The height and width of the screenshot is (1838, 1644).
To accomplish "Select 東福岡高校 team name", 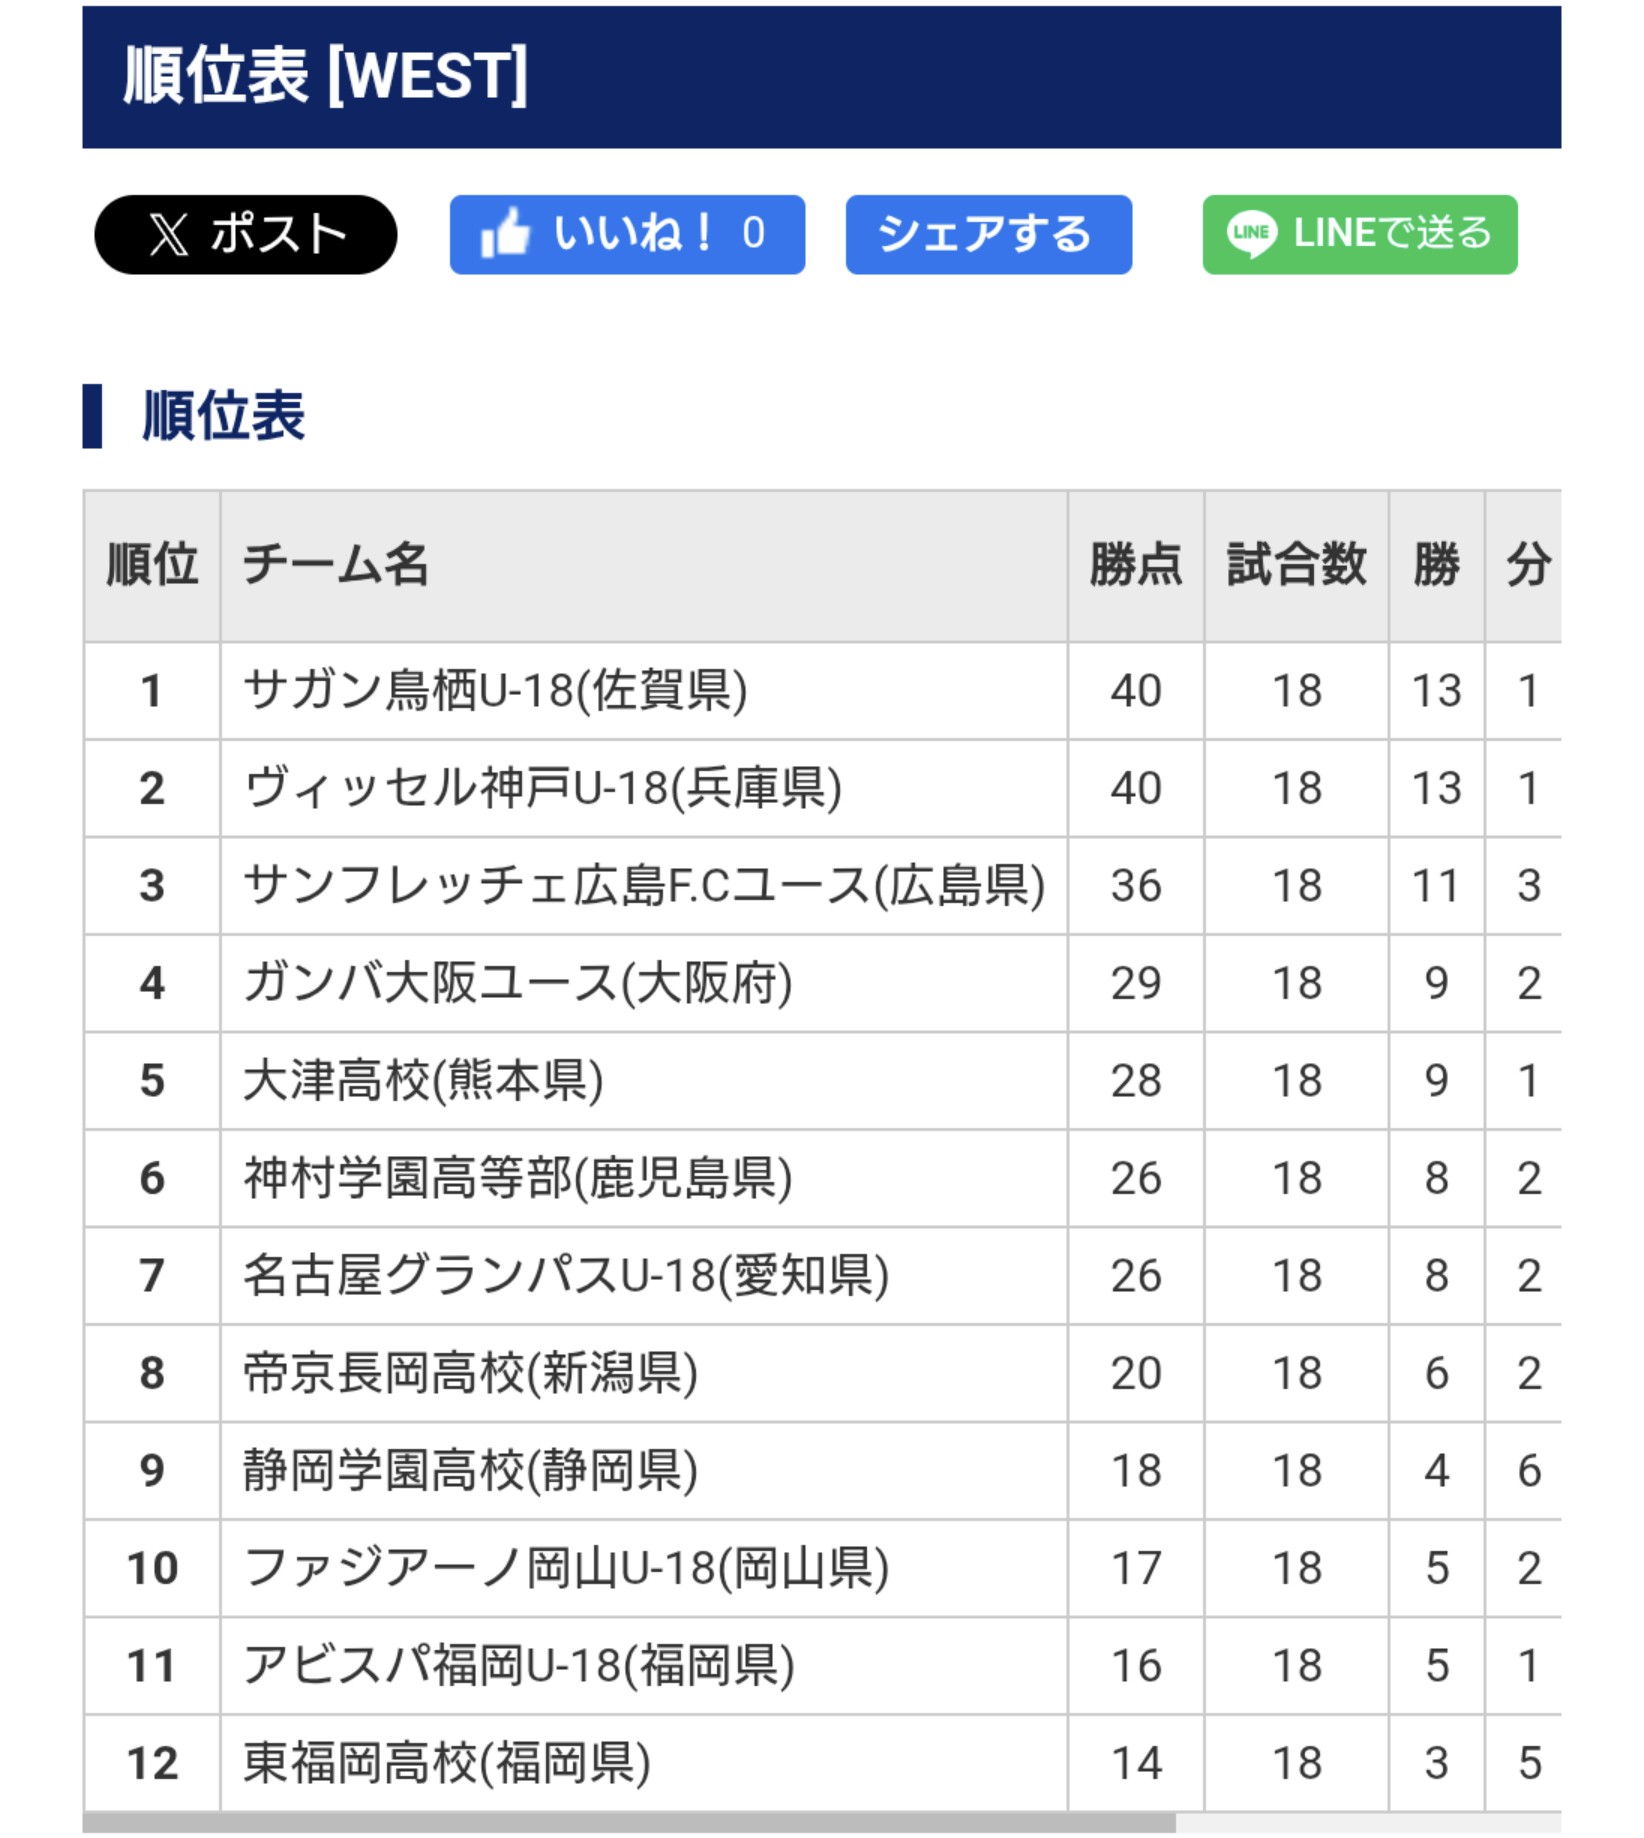I will tap(446, 1763).
